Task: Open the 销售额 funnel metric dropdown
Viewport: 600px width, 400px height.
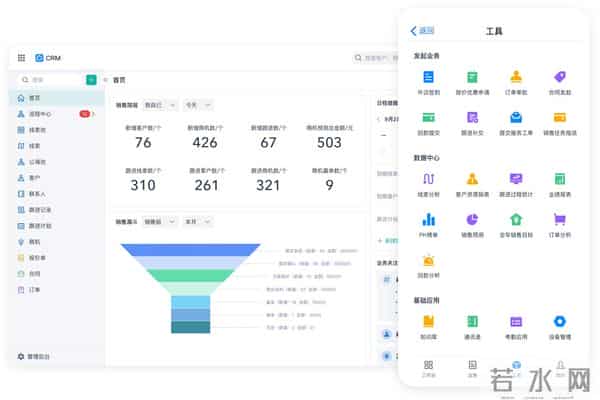Action: (158, 221)
